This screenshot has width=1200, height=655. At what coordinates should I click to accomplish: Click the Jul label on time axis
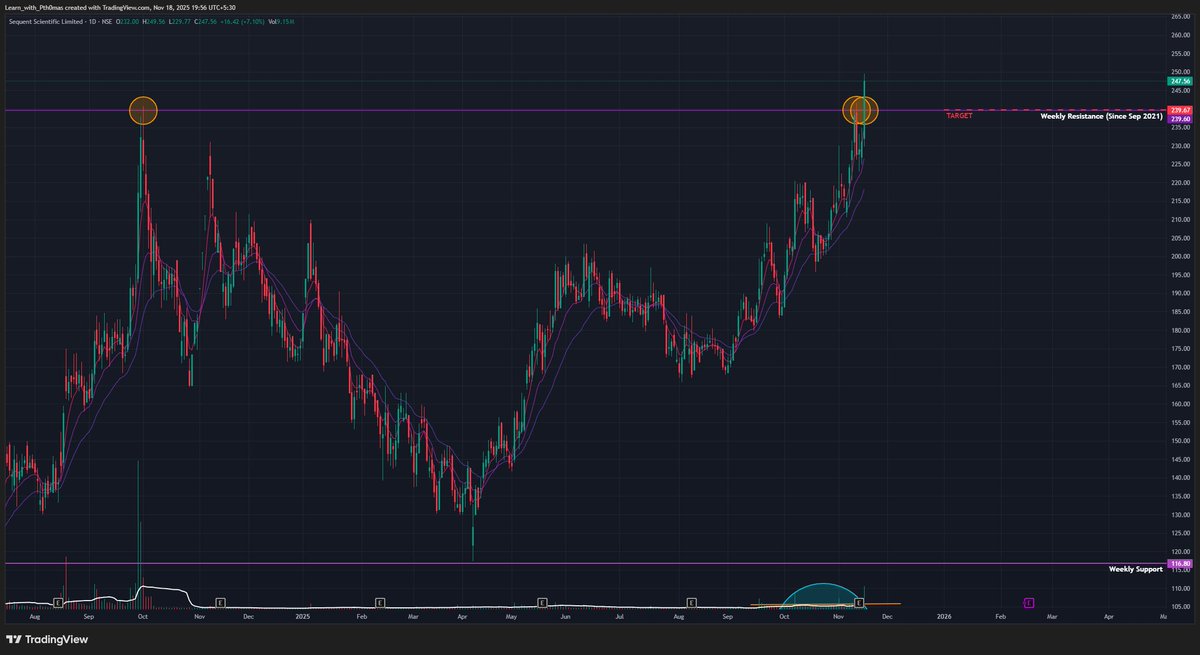click(x=620, y=618)
